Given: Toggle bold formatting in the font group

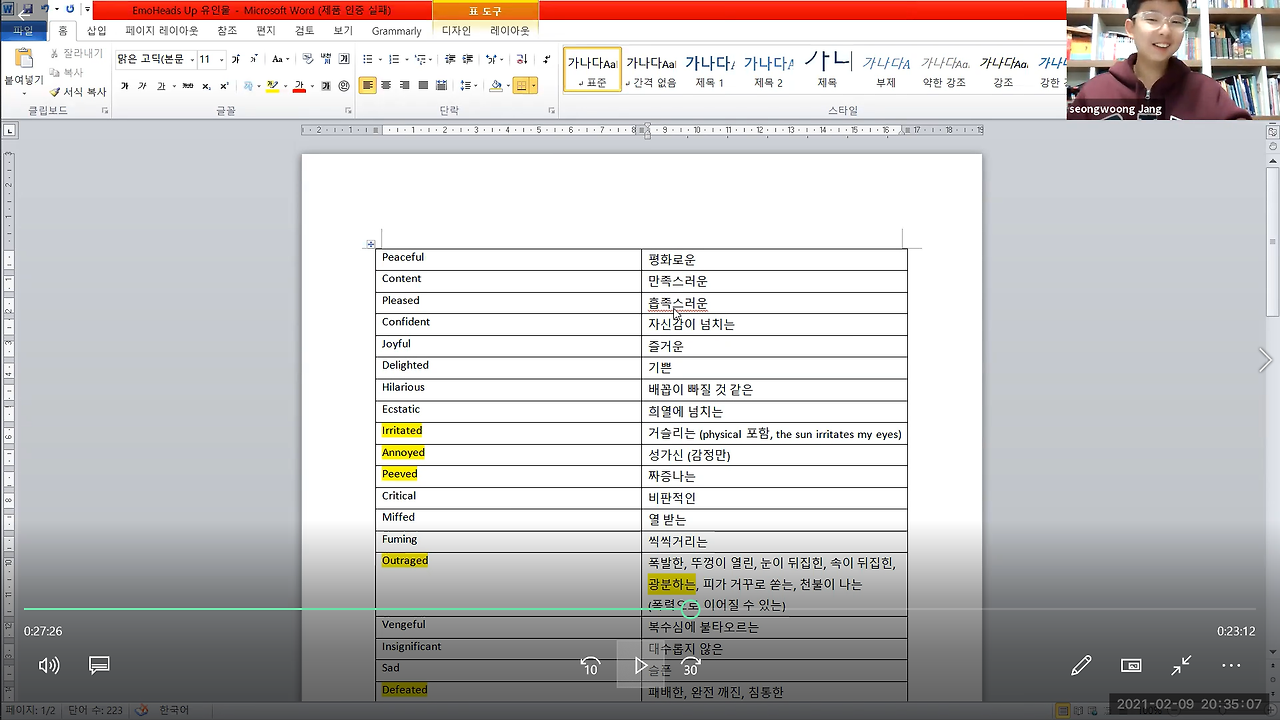Looking at the screenshot, I should (125, 86).
